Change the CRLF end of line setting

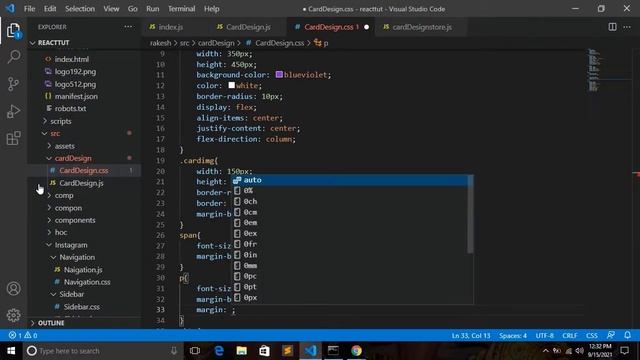pos(570,335)
